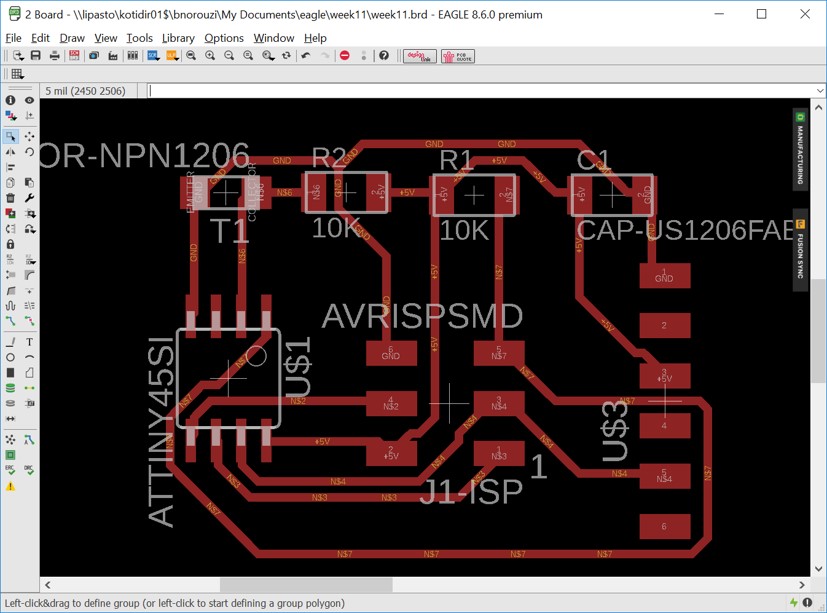The width and height of the screenshot is (827, 613).
Task: Open the Edit menu
Action: click(40, 38)
